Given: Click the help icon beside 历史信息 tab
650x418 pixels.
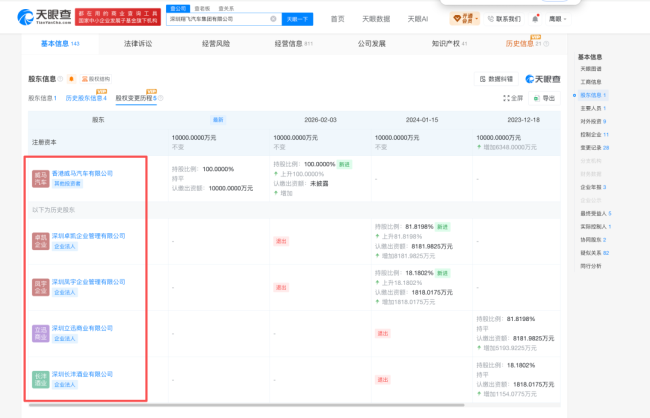Looking at the screenshot, I should tap(546, 44).
